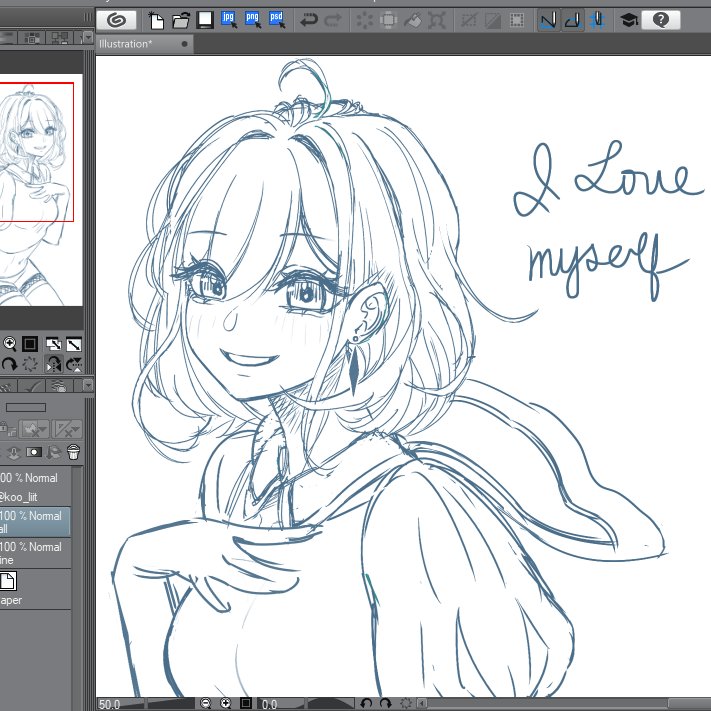Select the bottom line art layer row

35,553
